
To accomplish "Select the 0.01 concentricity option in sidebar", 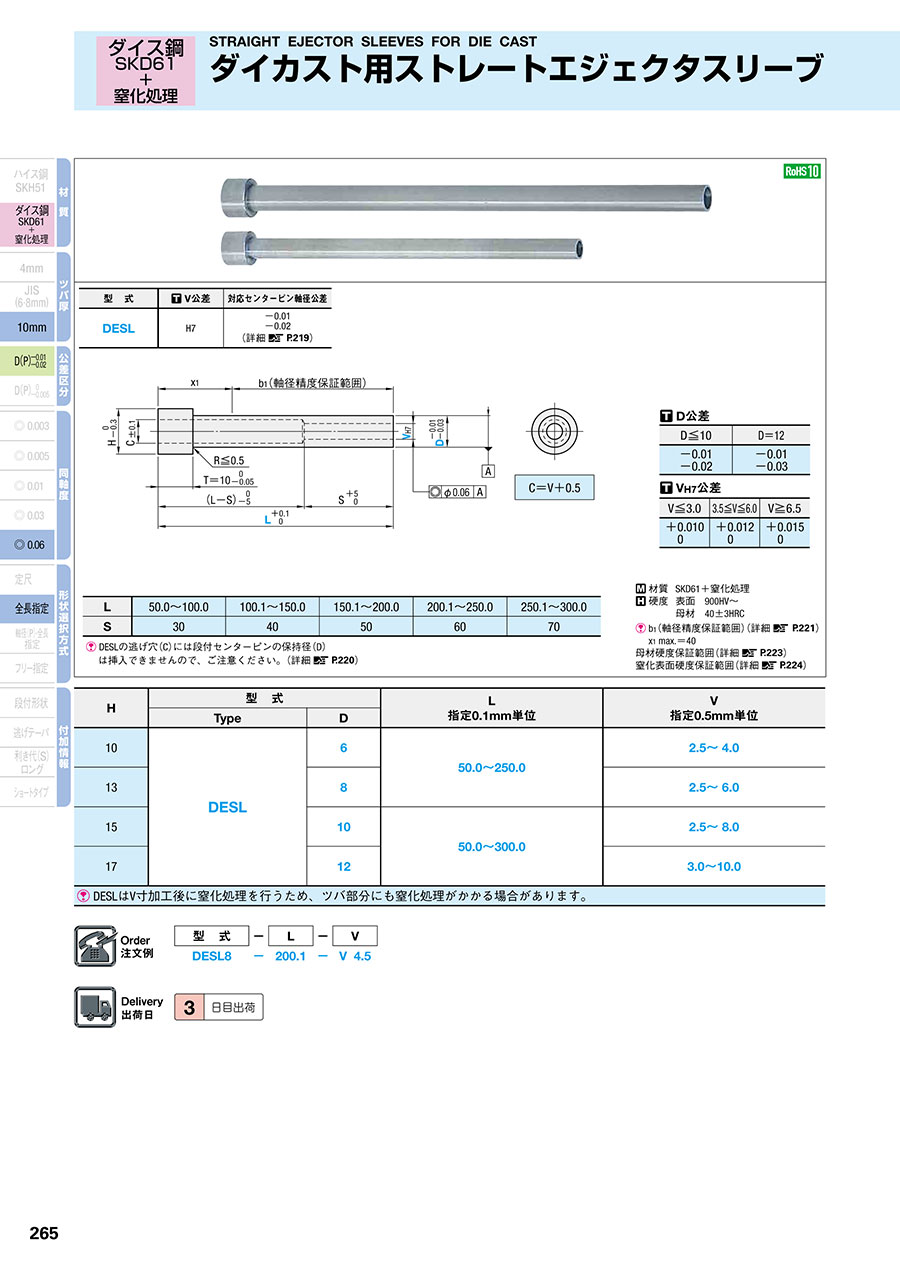I will coord(28,486).
